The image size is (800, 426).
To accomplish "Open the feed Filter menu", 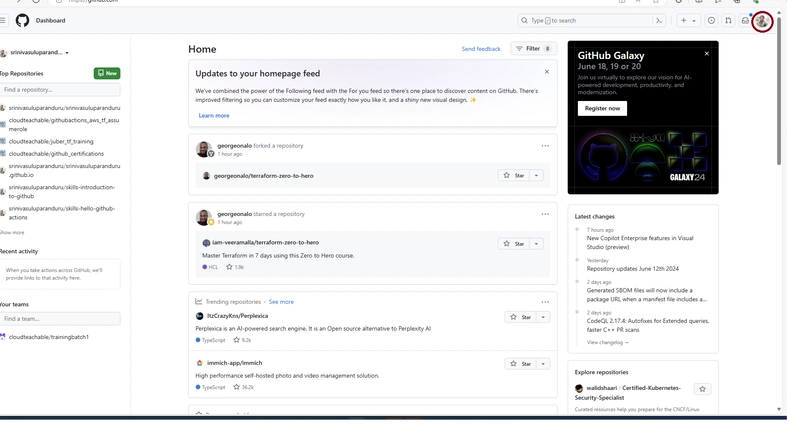I will (532, 48).
